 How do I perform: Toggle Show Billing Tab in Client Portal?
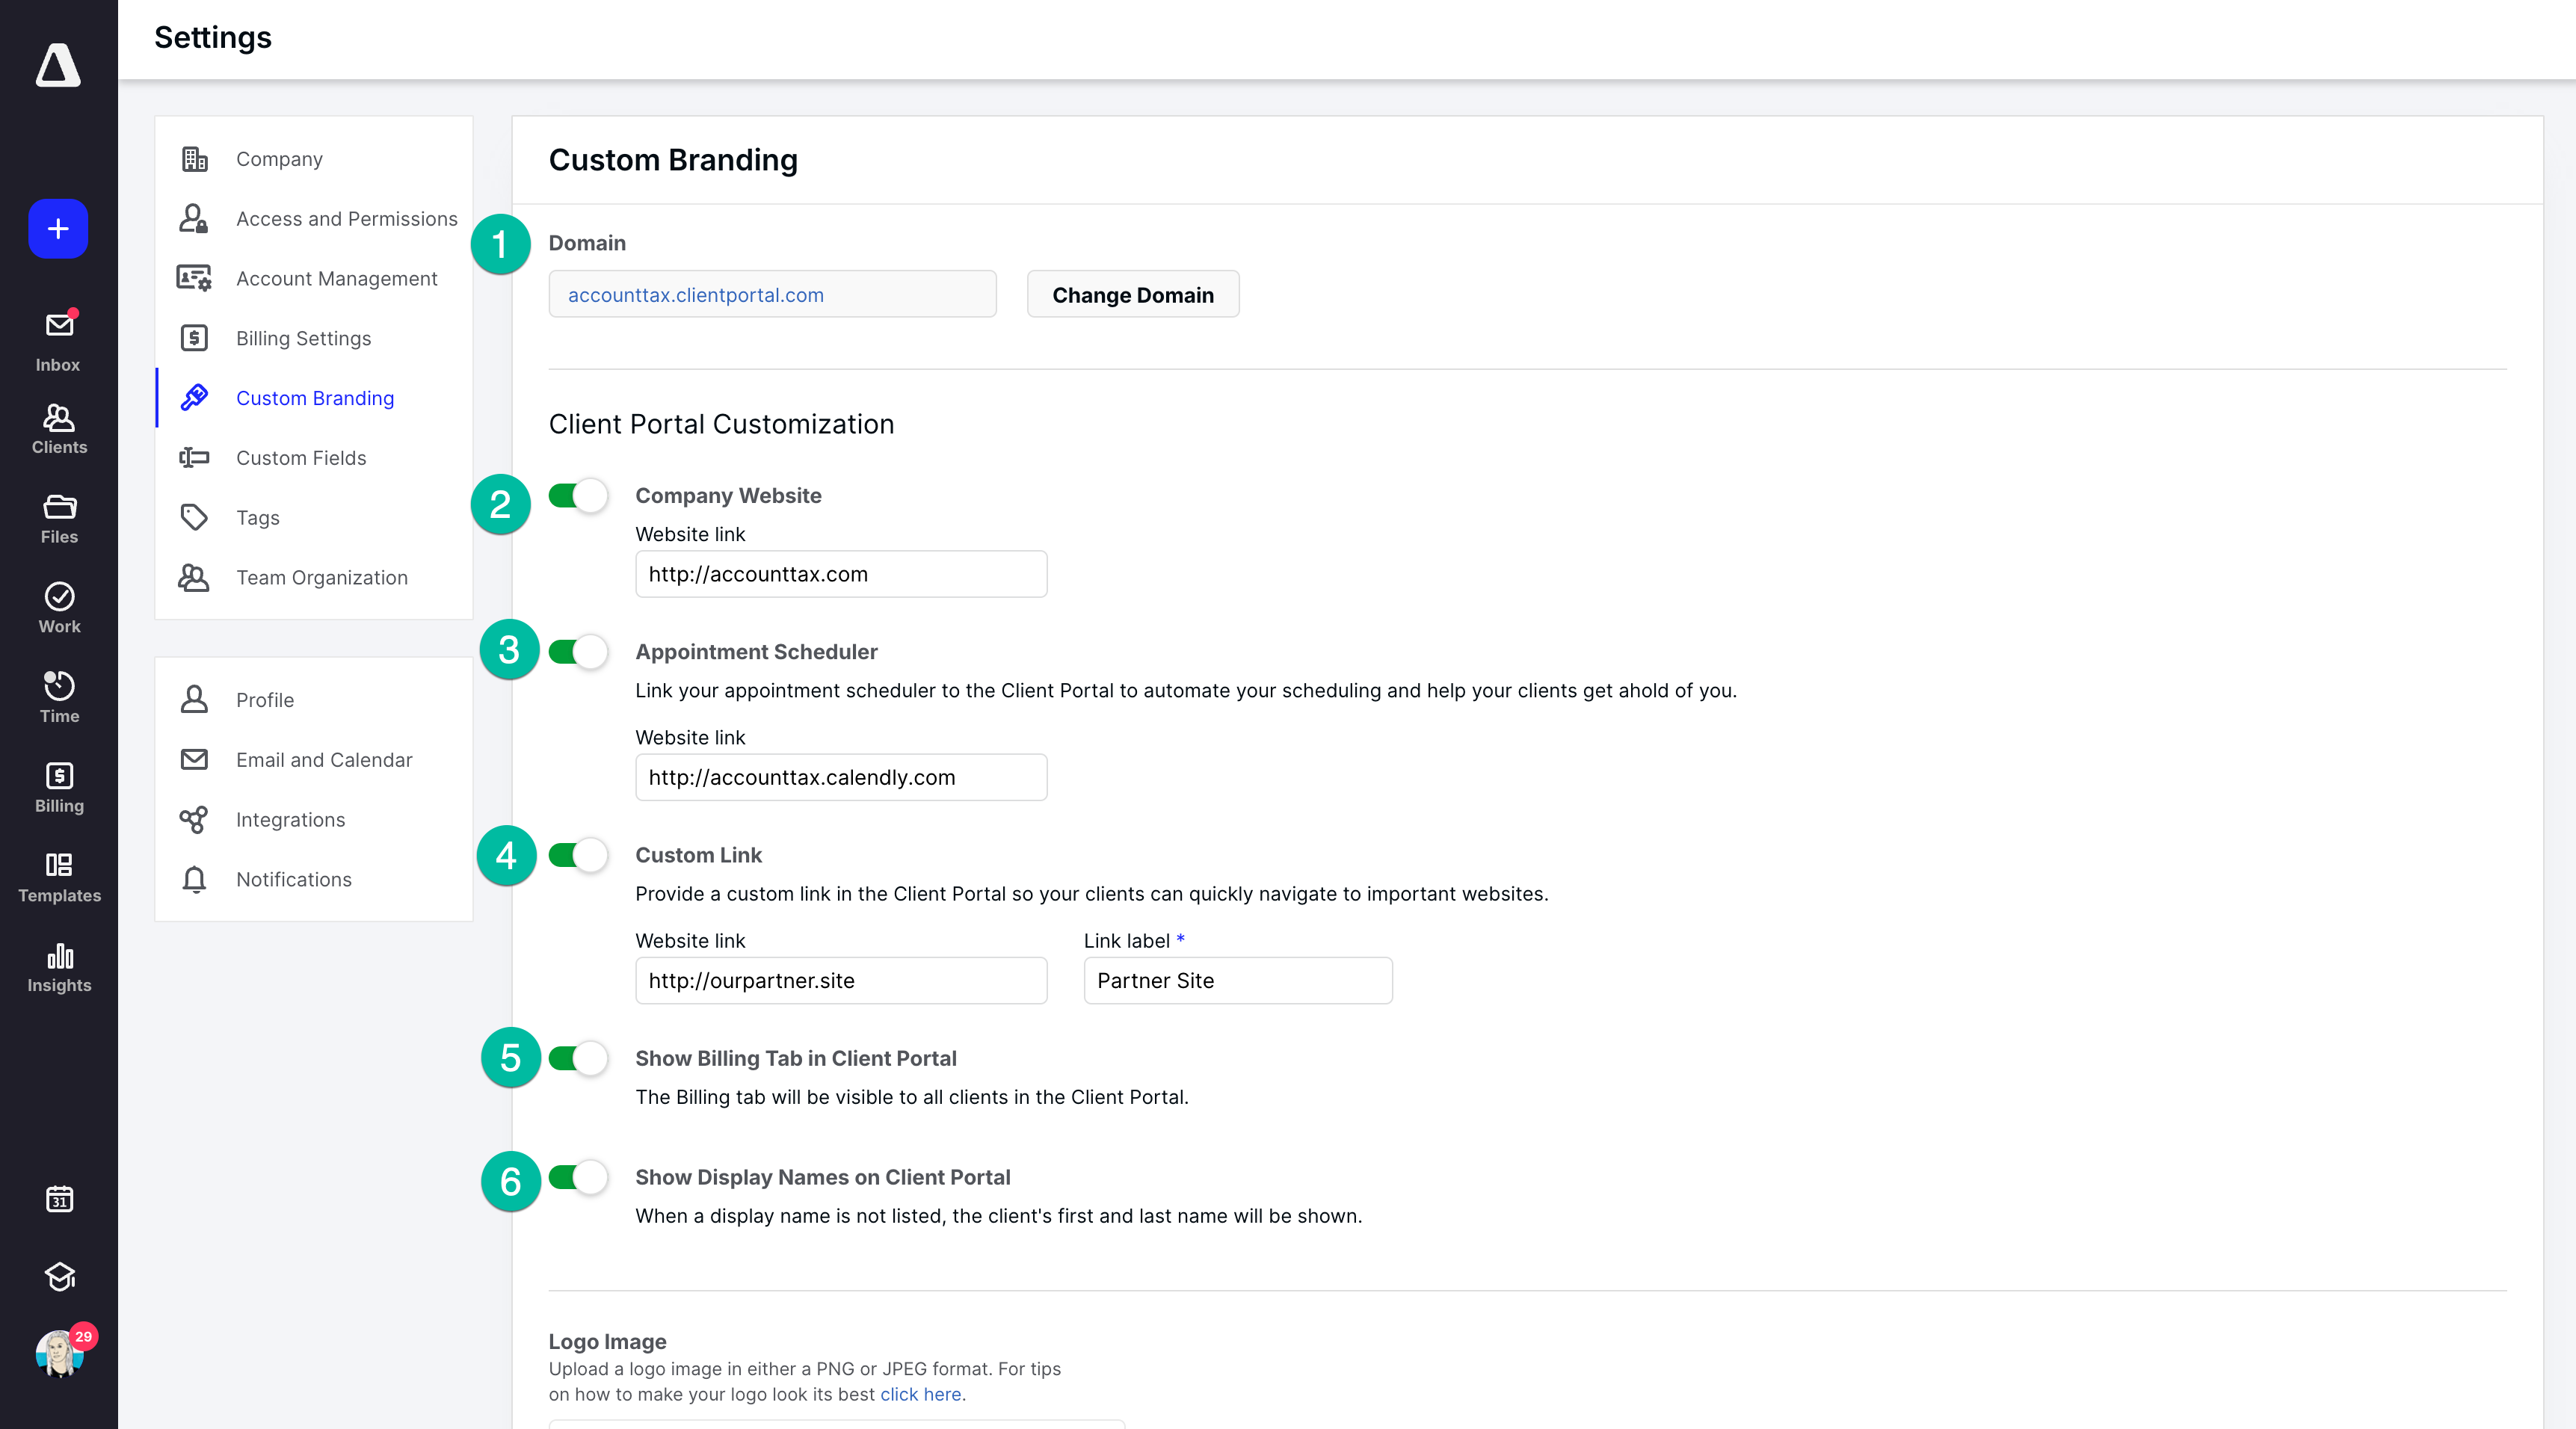(578, 1058)
